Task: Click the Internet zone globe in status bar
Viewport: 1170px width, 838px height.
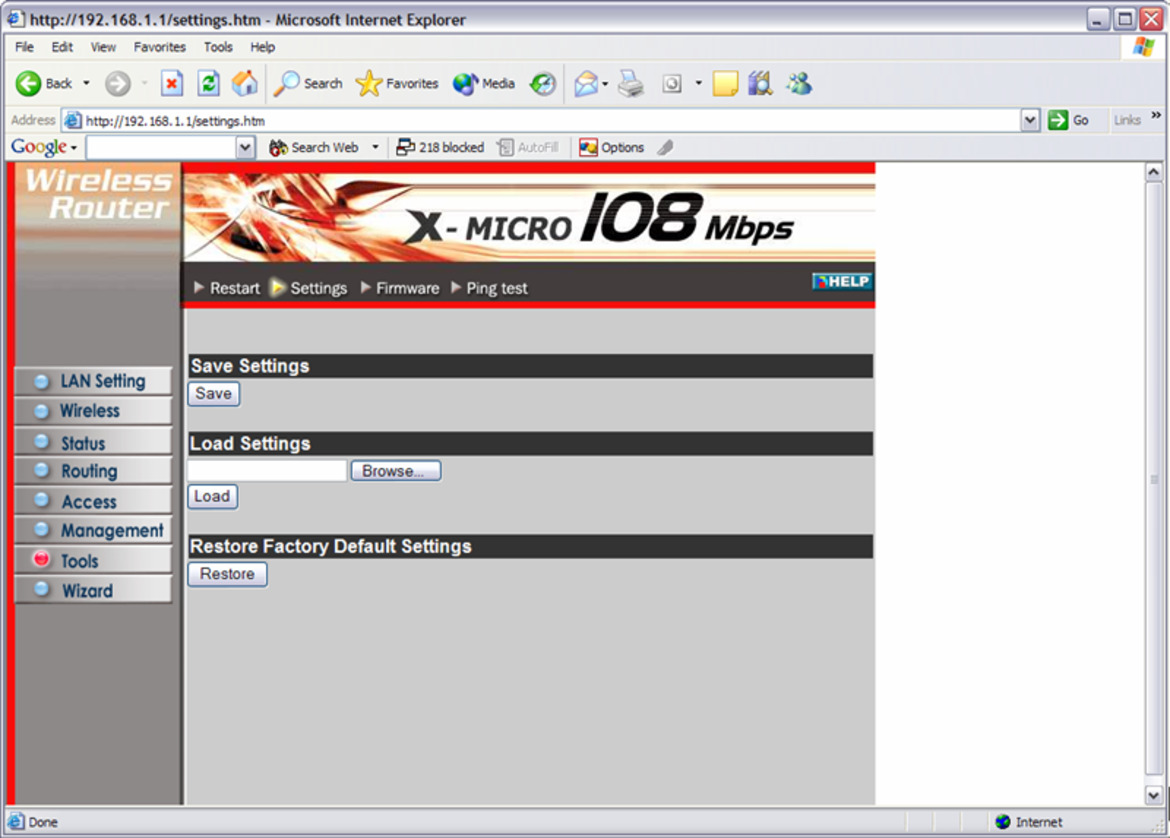Action: [x=1003, y=822]
